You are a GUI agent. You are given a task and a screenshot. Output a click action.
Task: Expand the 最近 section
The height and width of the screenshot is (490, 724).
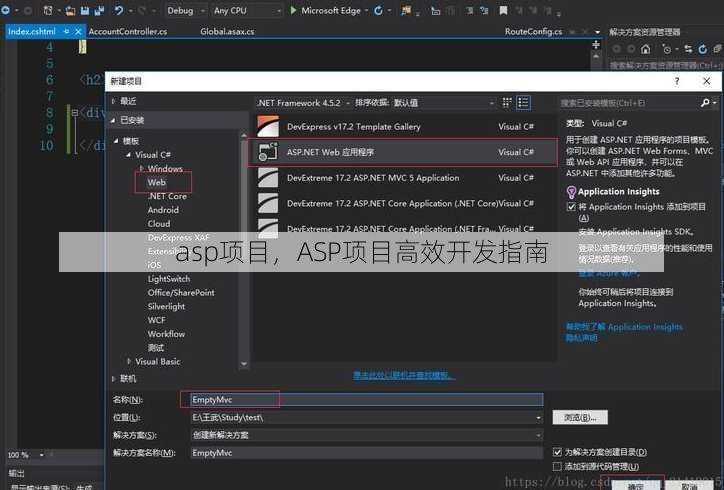coord(113,101)
